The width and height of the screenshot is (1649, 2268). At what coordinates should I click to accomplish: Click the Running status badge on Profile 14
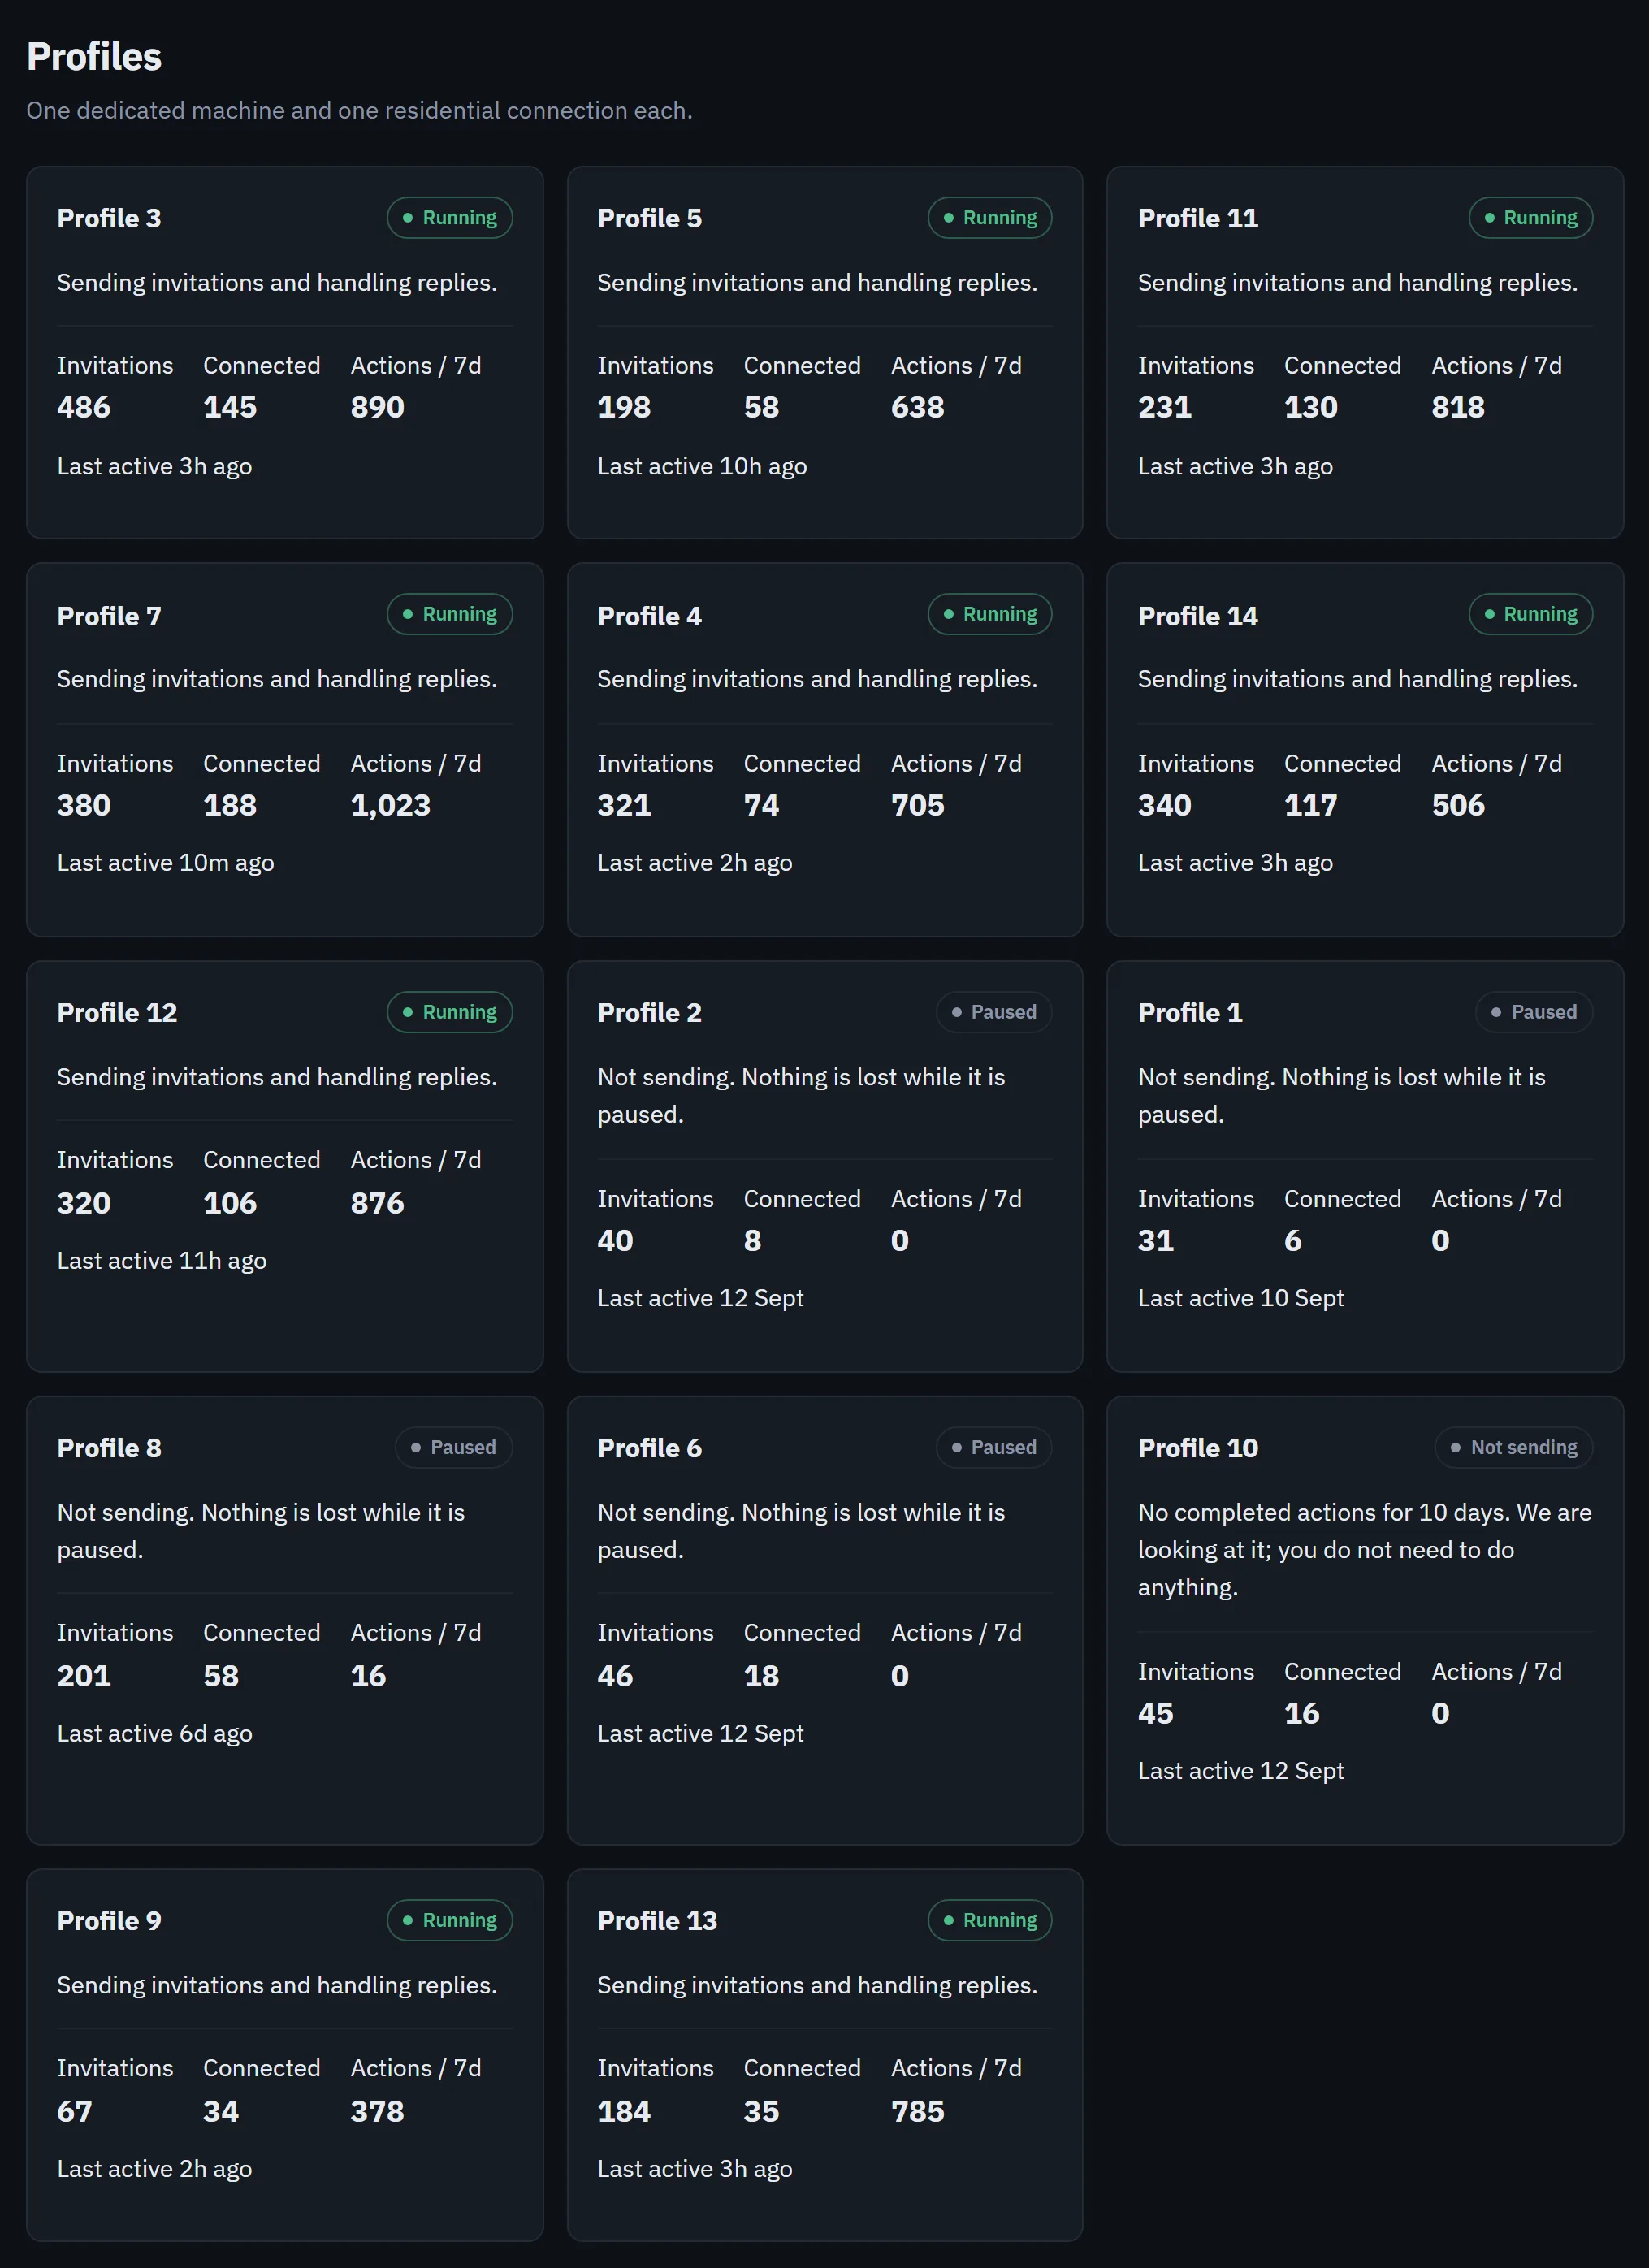tap(1531, 614)
